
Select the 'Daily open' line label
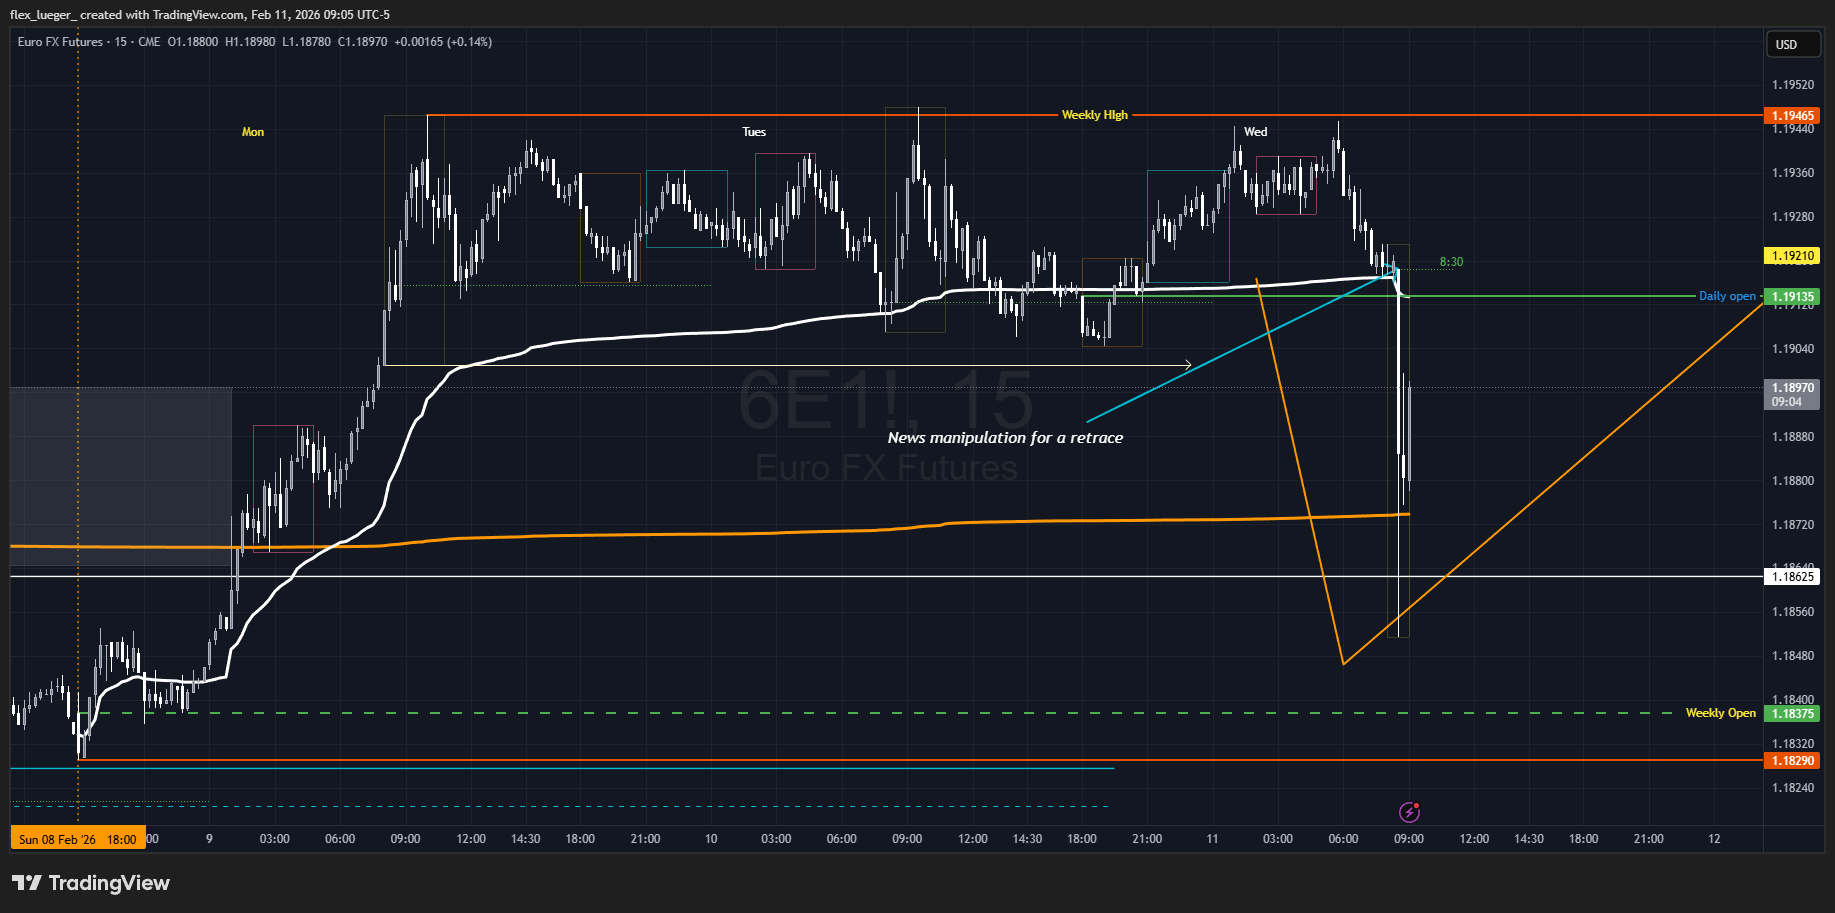tap(1726, 296)
